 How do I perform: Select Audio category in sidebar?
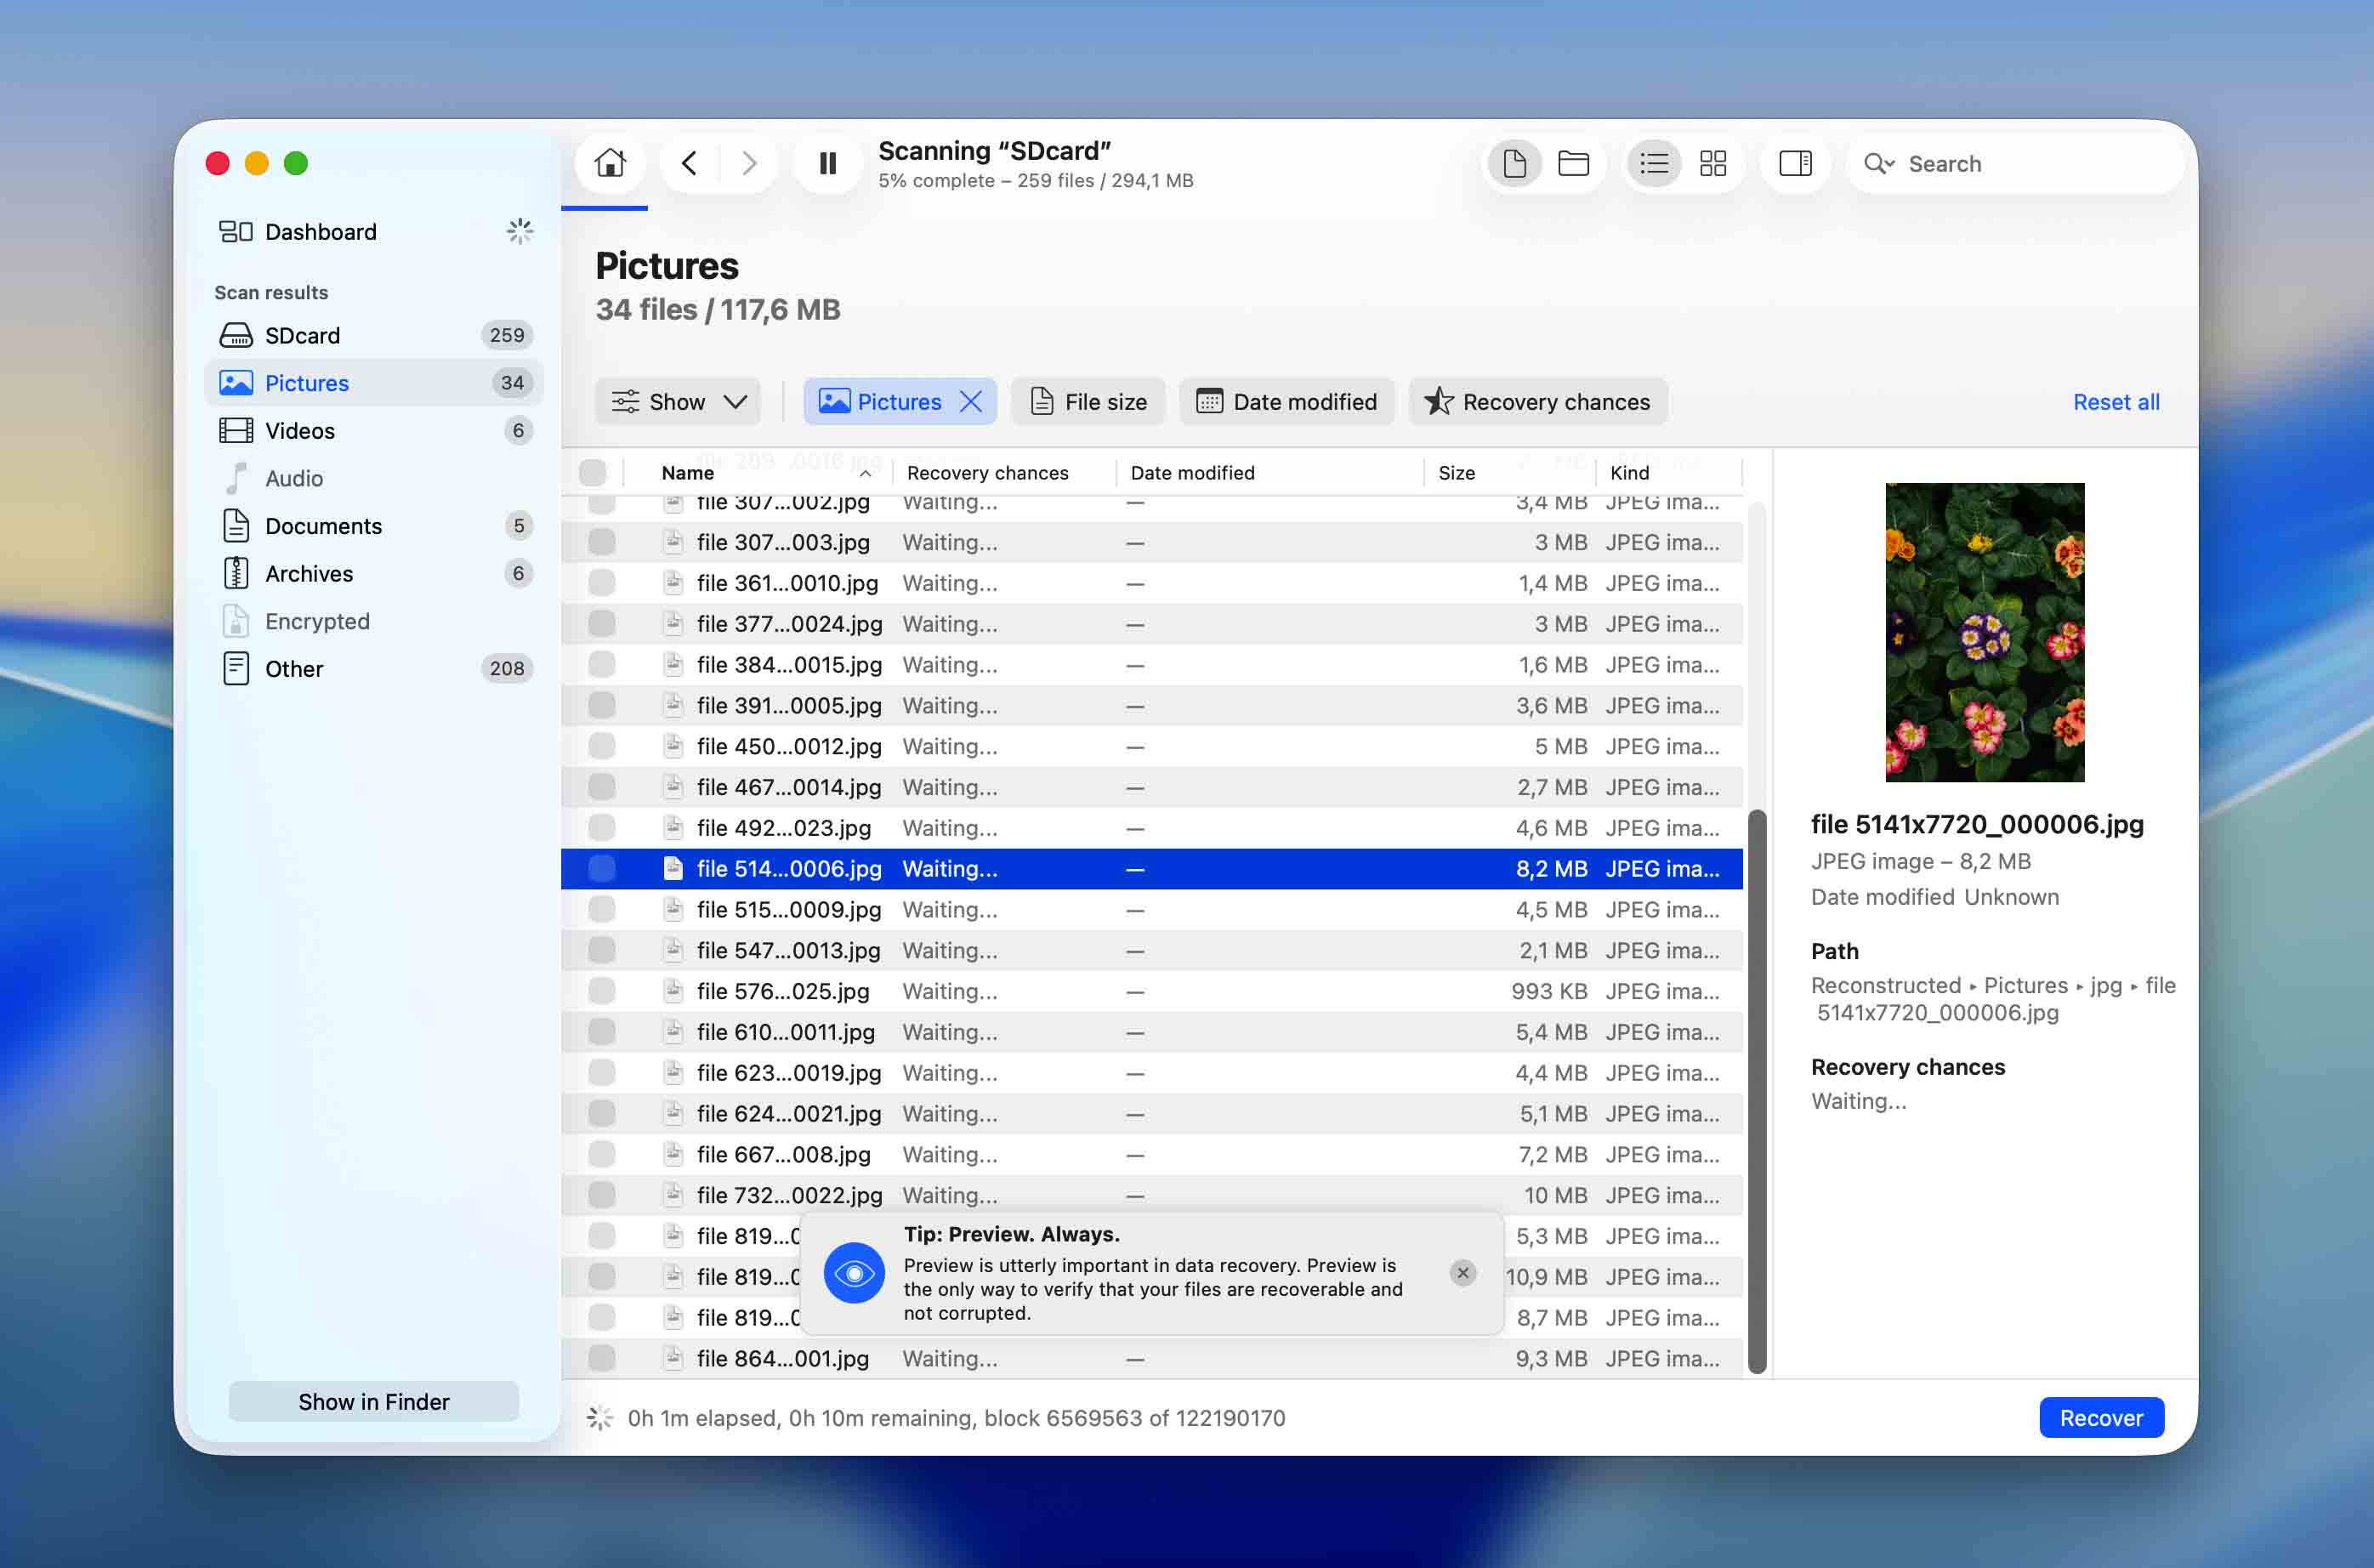click(374, 479)
